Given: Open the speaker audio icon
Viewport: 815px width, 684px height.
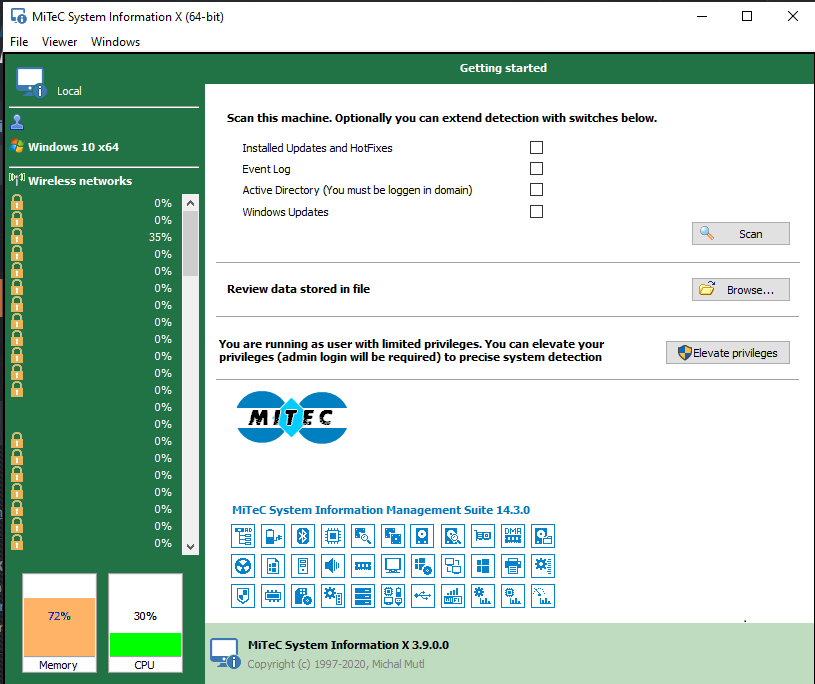Looking at the screenshot, I should click(333, 565).
